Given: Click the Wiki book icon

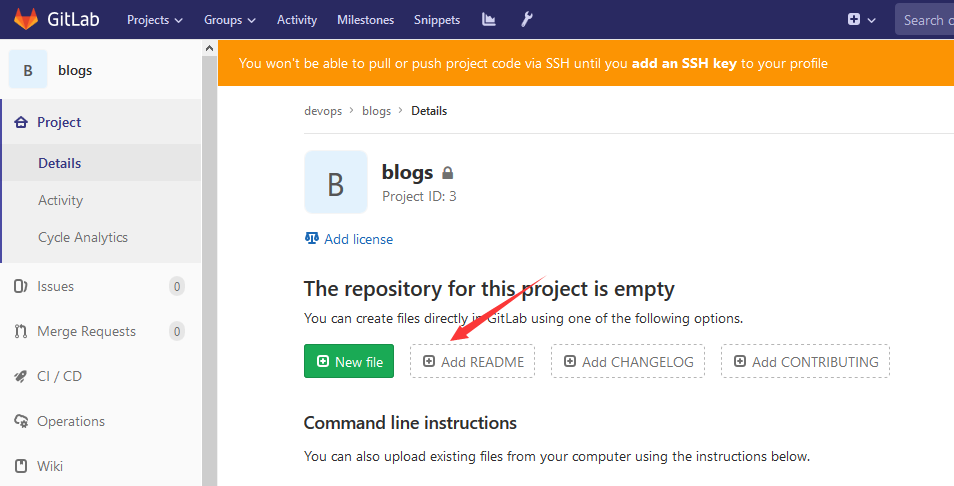Looking at the screenshot, I should coord(20,467).
